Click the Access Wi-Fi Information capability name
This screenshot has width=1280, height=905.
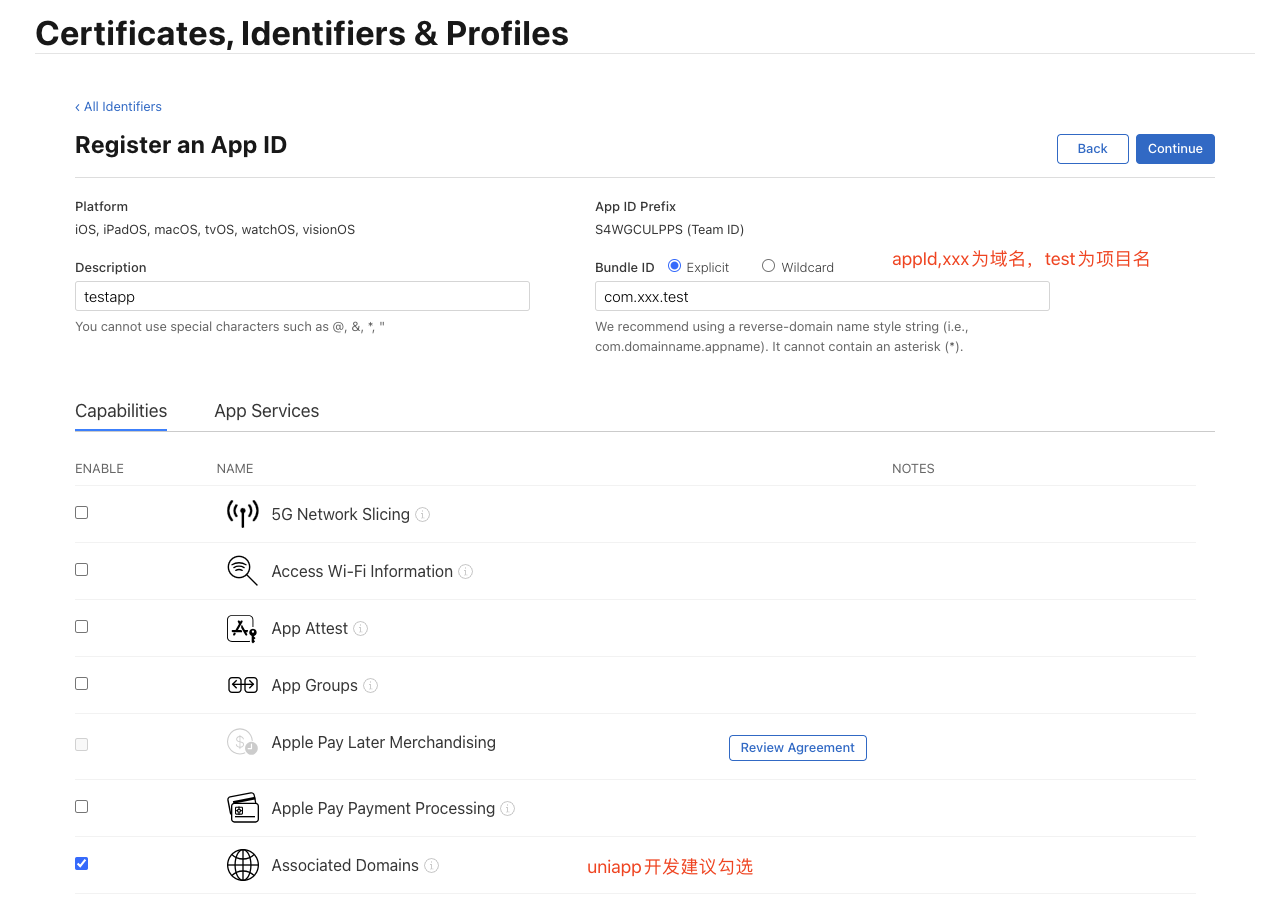[x=362, y=571]
